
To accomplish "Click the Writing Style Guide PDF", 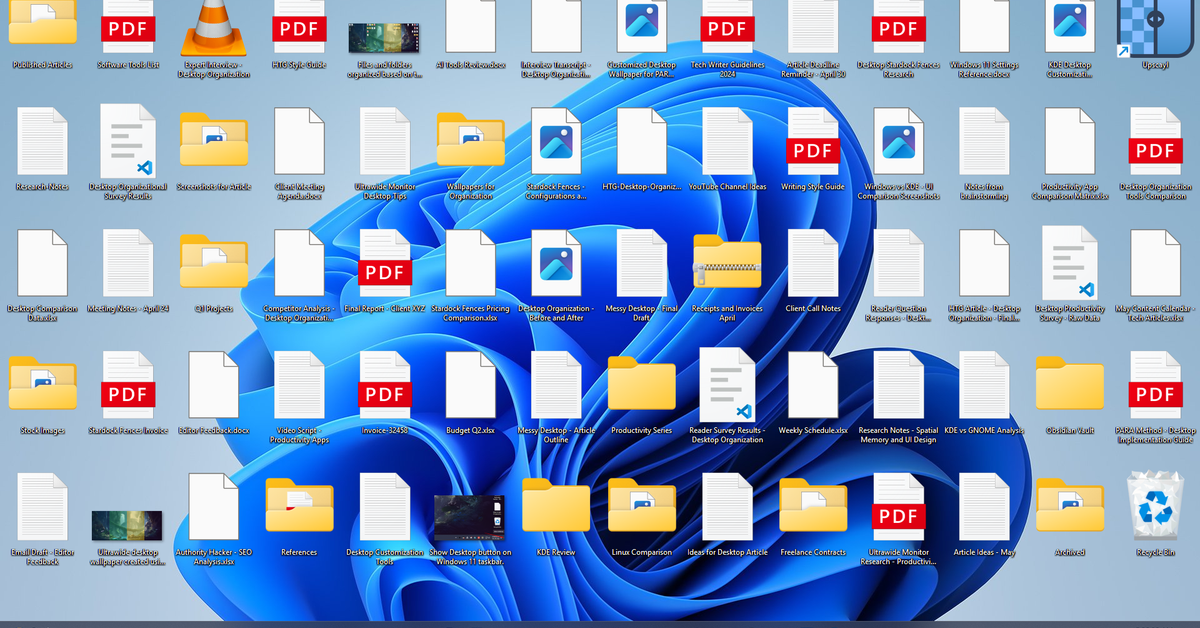I will click(812, 141).
